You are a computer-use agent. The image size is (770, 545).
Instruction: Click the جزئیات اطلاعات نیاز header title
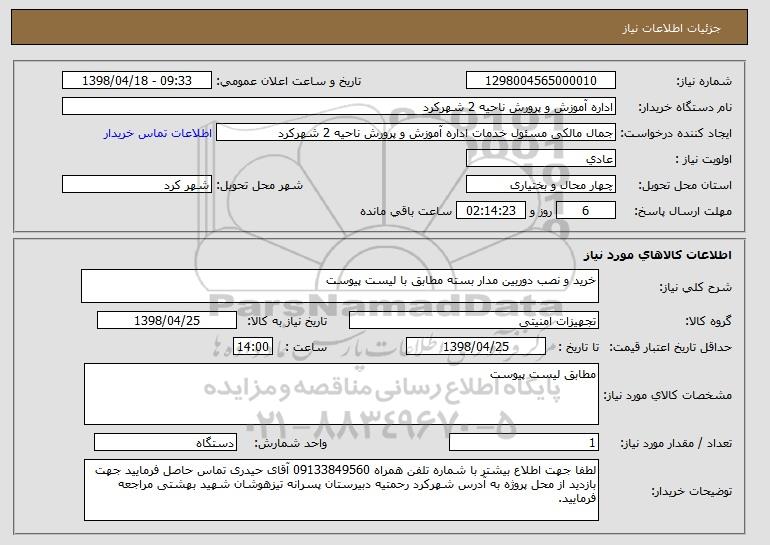[x=671, y=28]
